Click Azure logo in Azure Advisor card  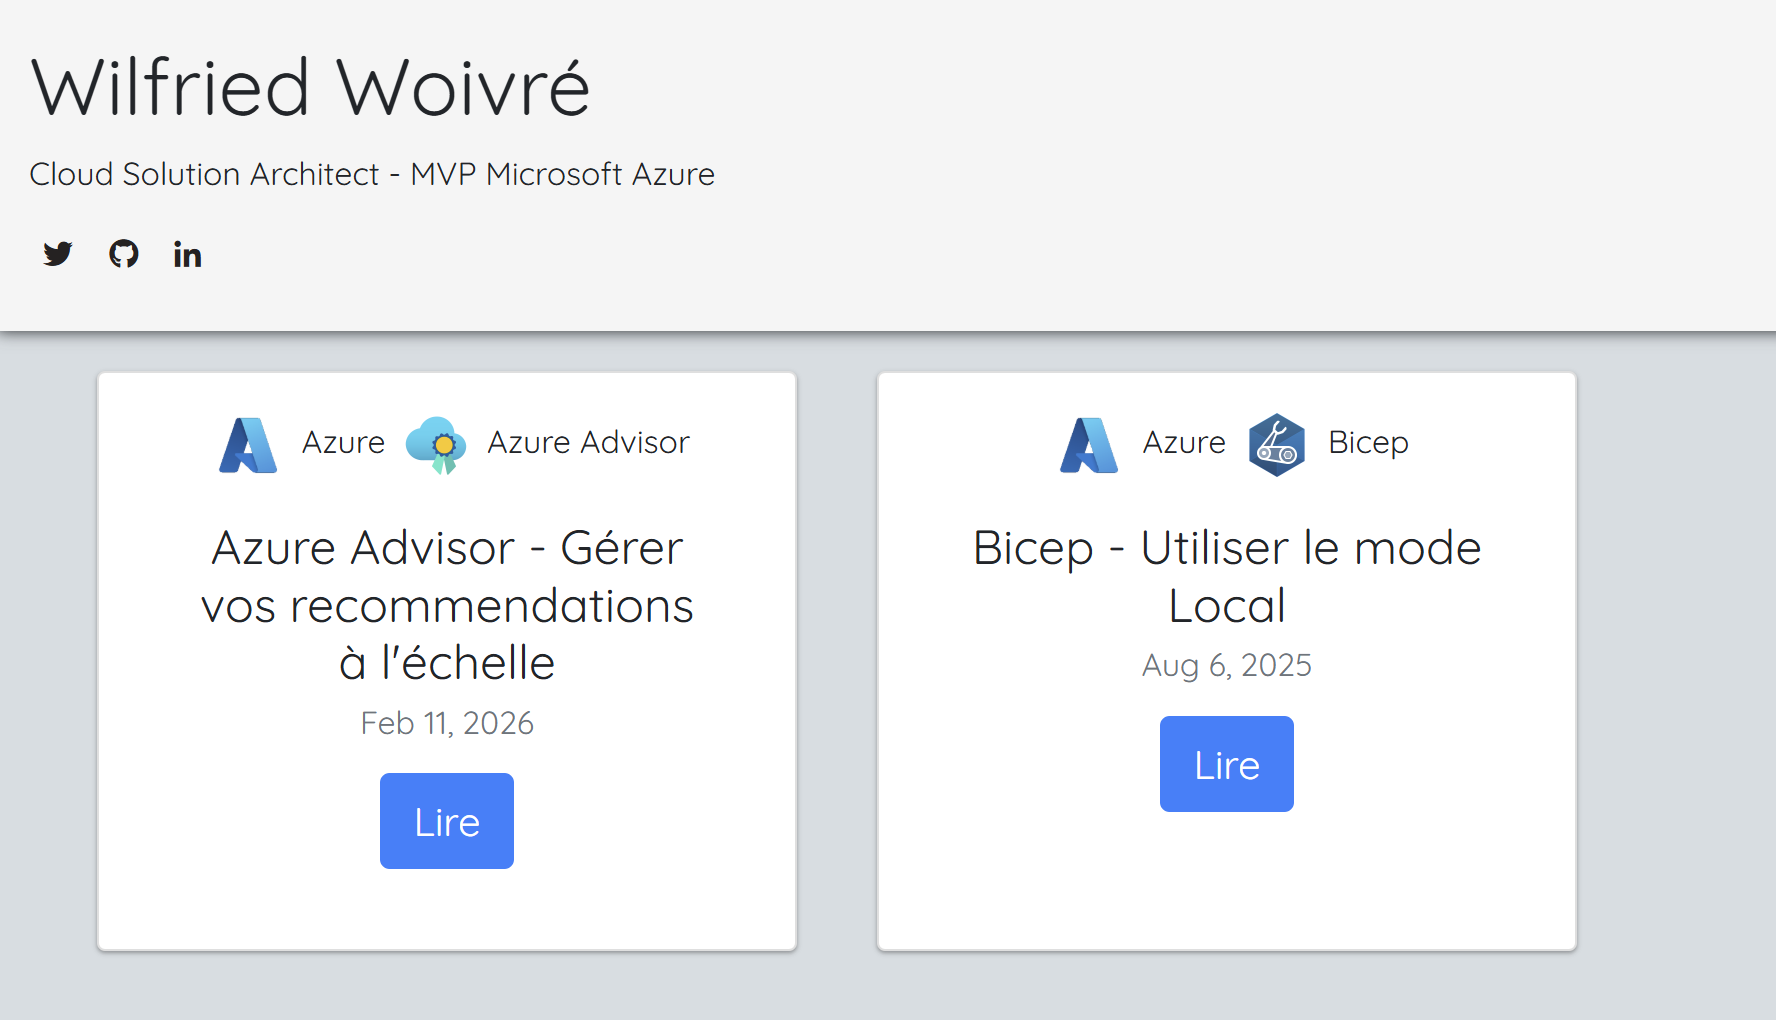click(x=248, y=445)
